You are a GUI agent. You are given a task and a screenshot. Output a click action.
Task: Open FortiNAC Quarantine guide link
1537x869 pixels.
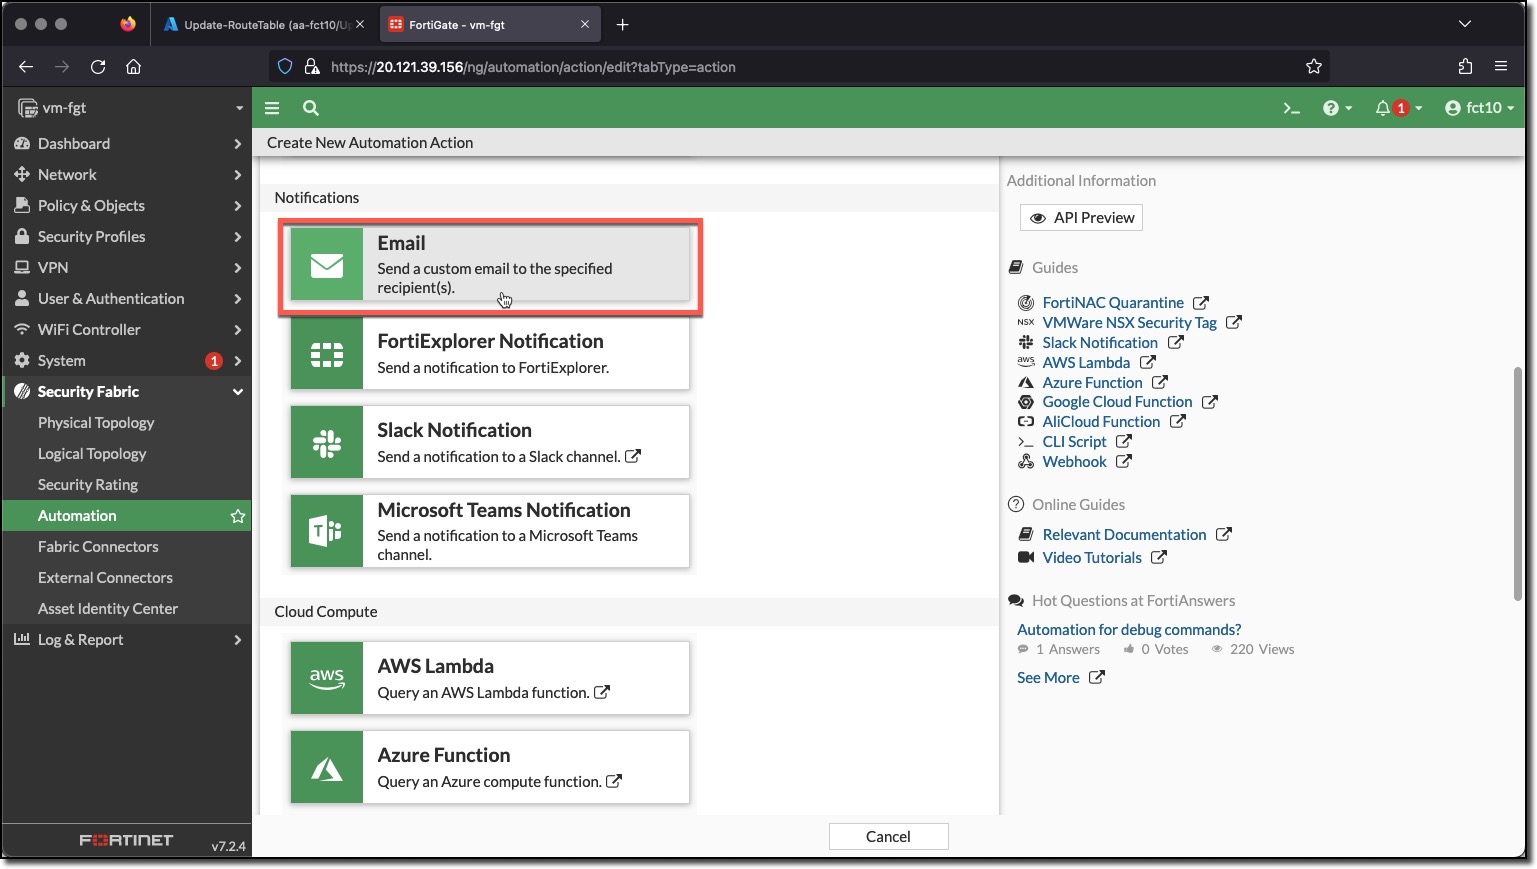pyautogui.click(x=1113, y=303)
